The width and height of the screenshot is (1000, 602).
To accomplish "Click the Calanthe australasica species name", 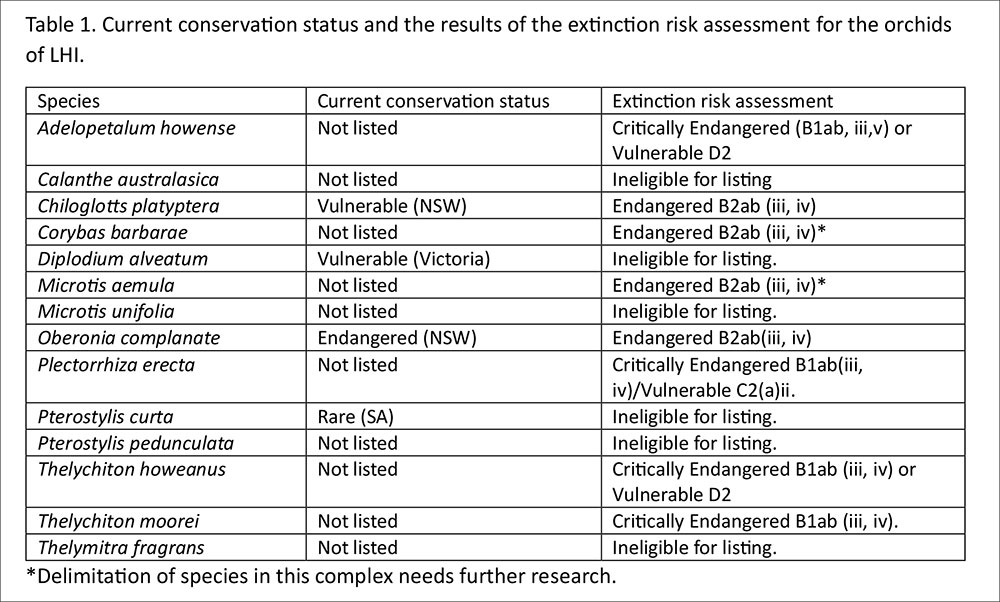I will pos(128,180).
